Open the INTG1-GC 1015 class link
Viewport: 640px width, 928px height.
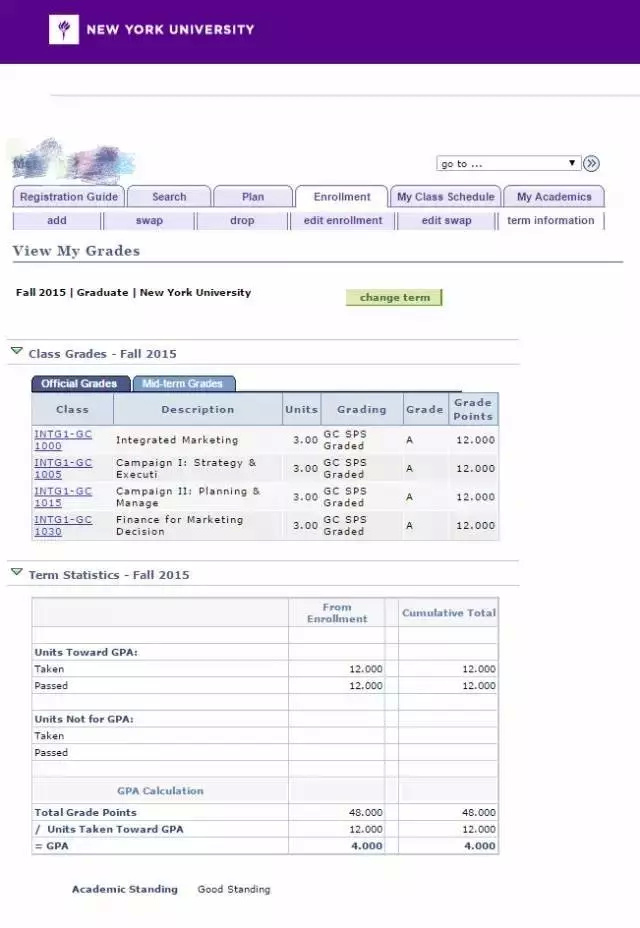63,497
